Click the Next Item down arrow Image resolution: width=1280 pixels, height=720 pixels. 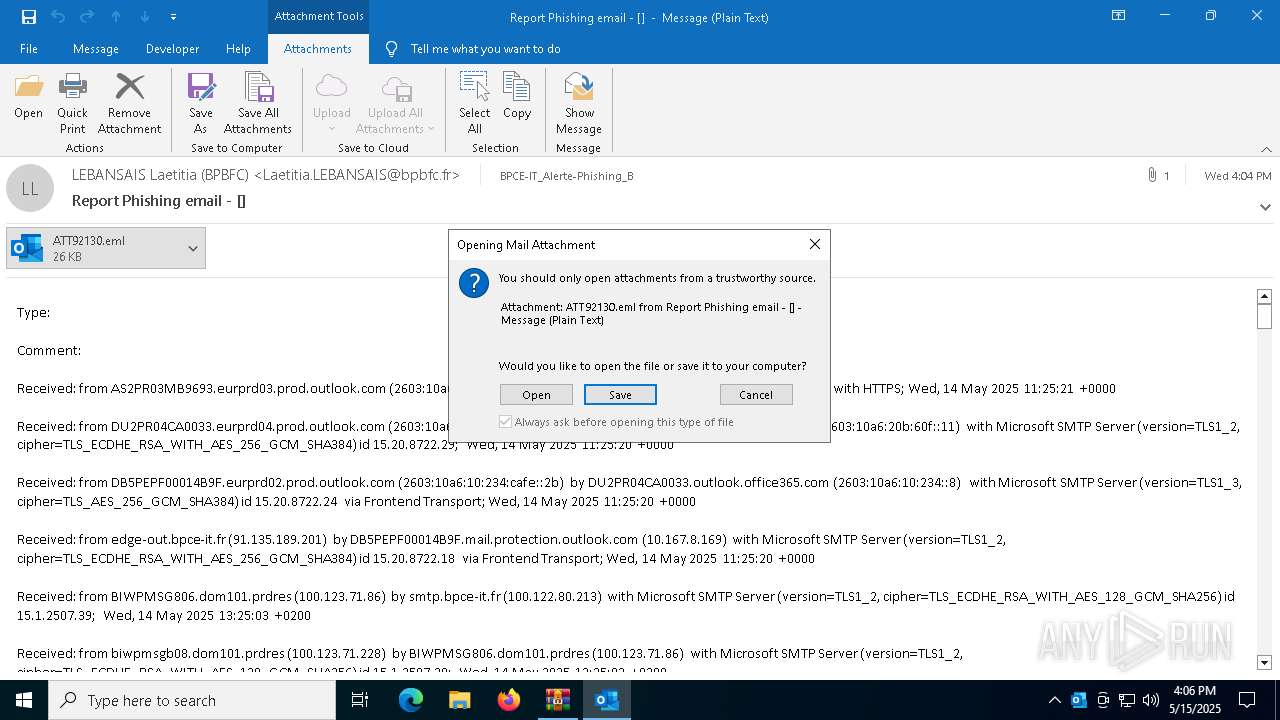point(145,17)
